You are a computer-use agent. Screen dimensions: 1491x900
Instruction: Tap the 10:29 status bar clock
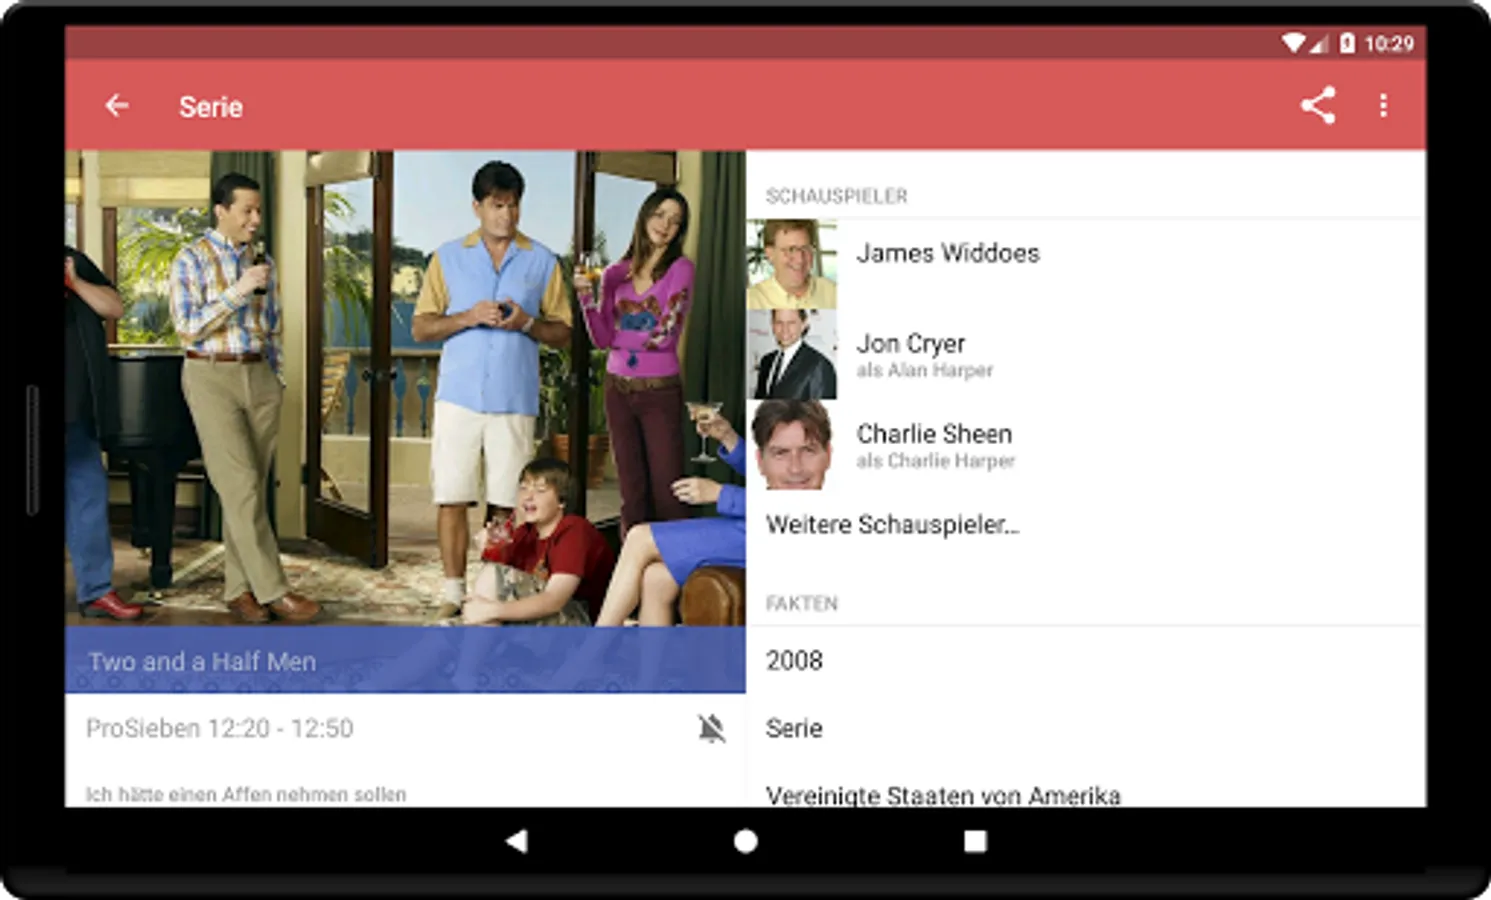[1389, 43]
